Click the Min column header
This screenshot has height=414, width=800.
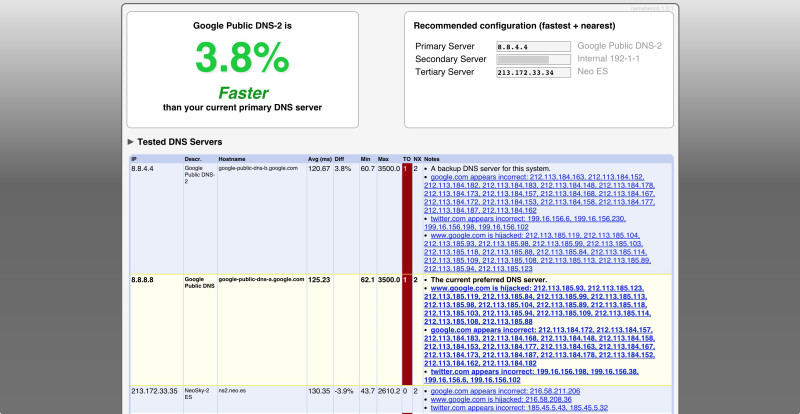(x=365, y=159)
